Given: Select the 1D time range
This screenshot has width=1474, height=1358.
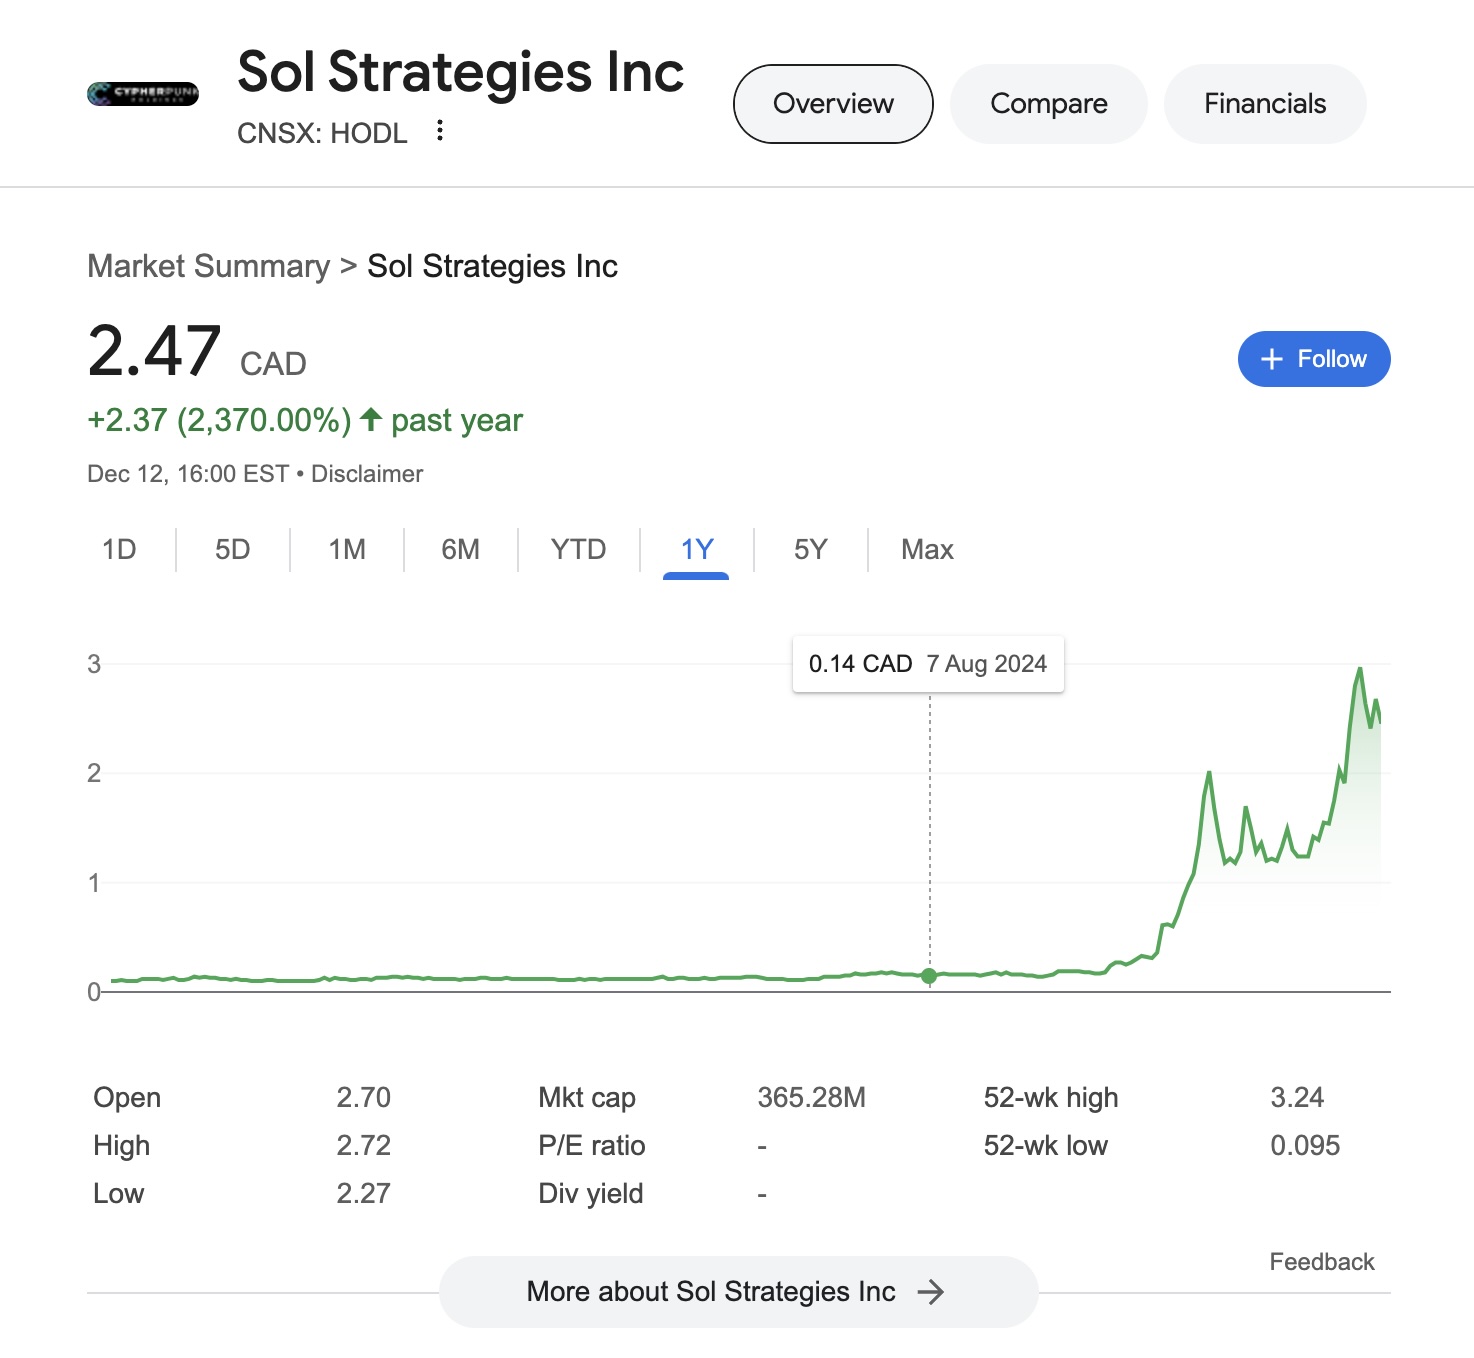Looking at the screenshot, I should (x=119, y=549).
